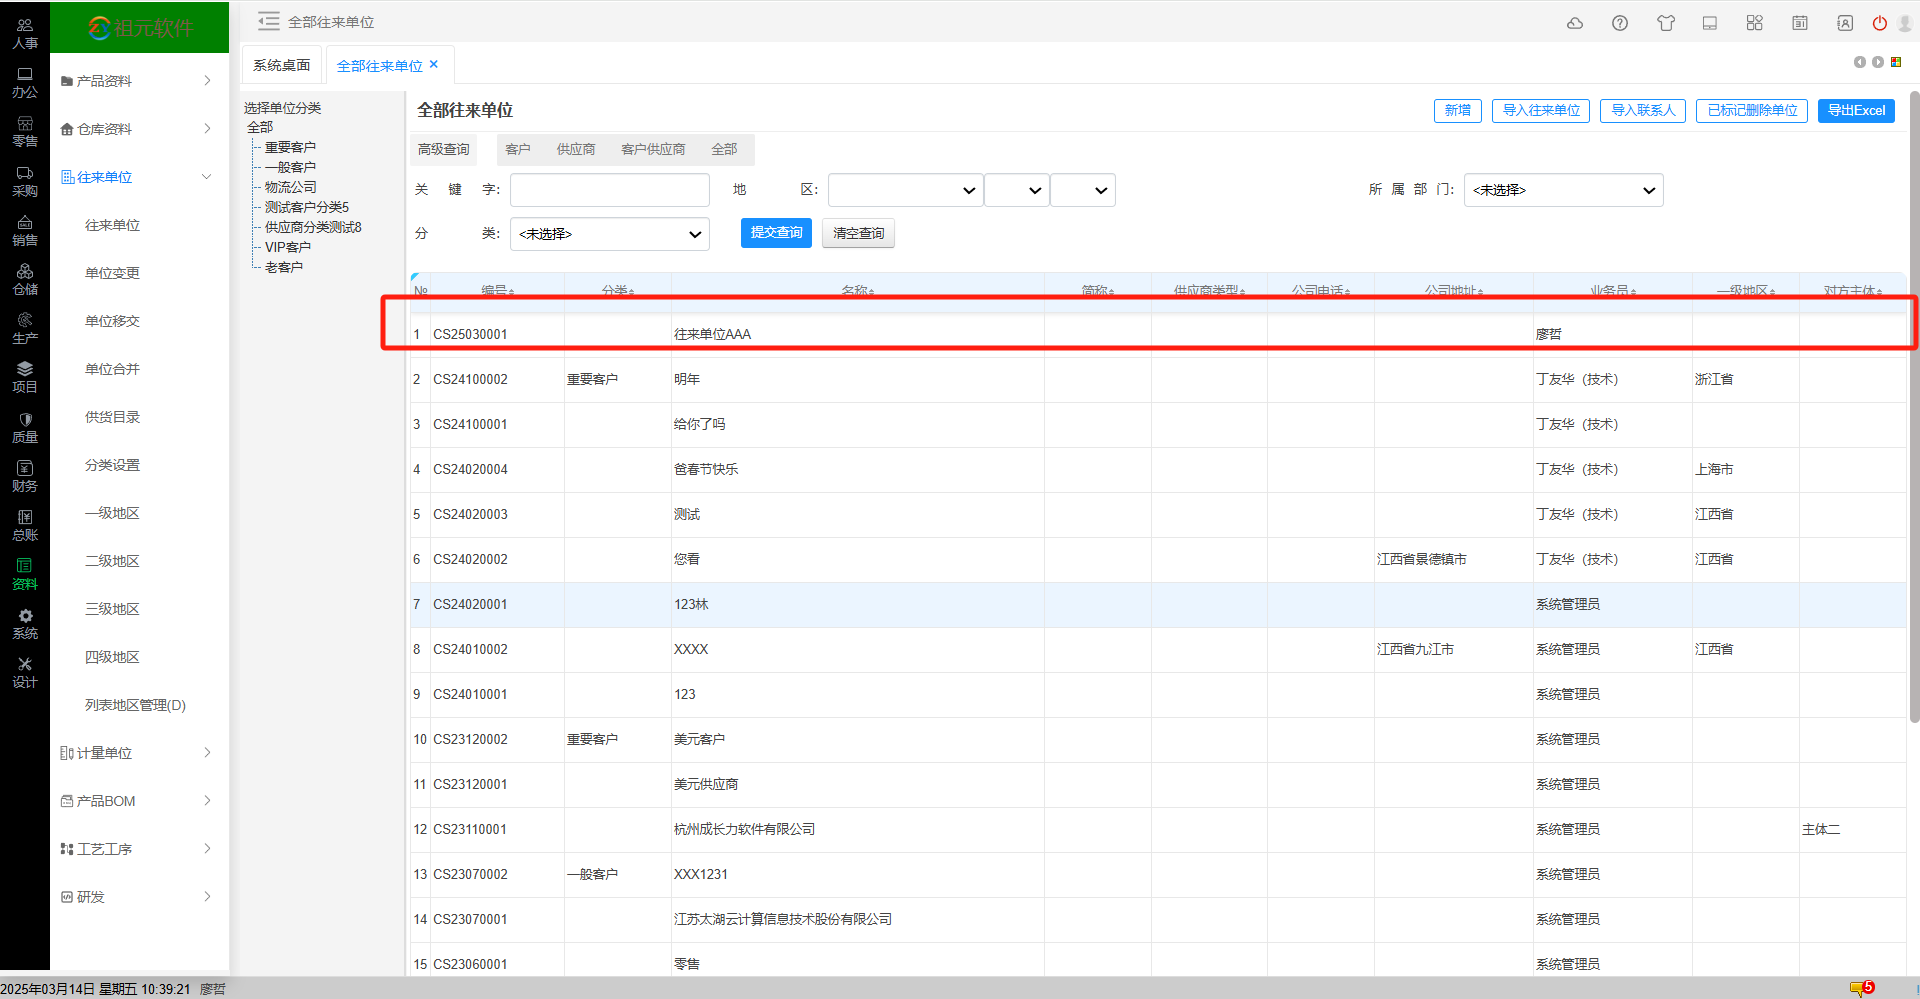Open the message notification icon in the status bar

[1862, 988]
